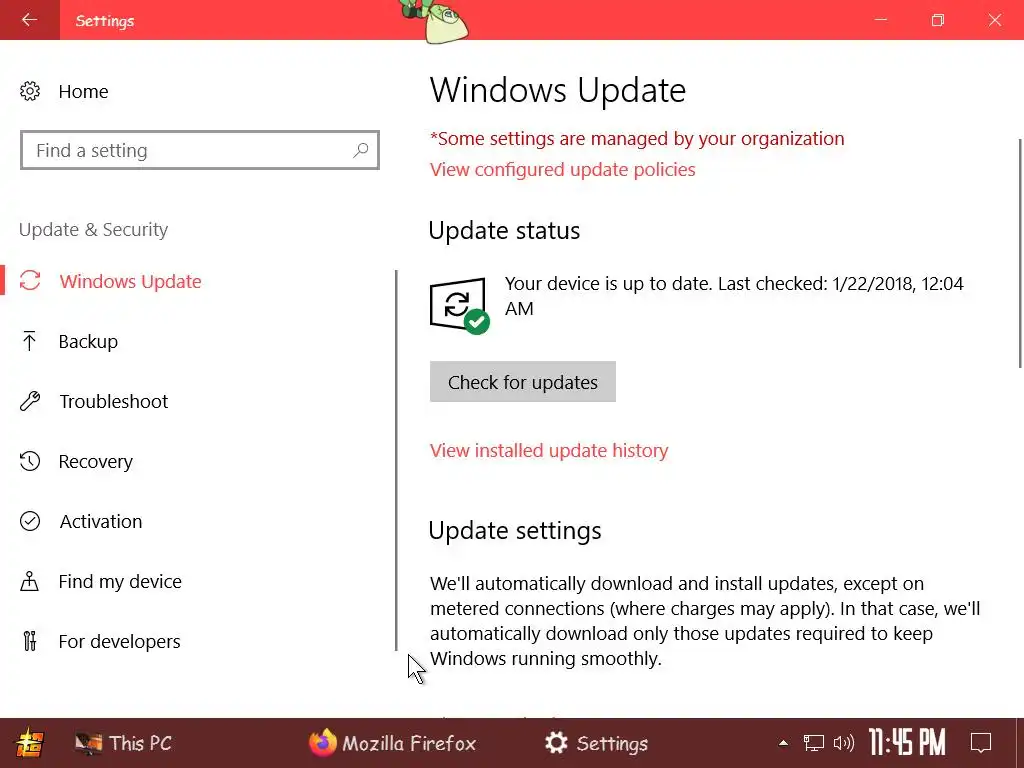This screenshot has width=1024, height=768.
Task: Click the 'Update & Security' section label
Action: tap(93, 230)
